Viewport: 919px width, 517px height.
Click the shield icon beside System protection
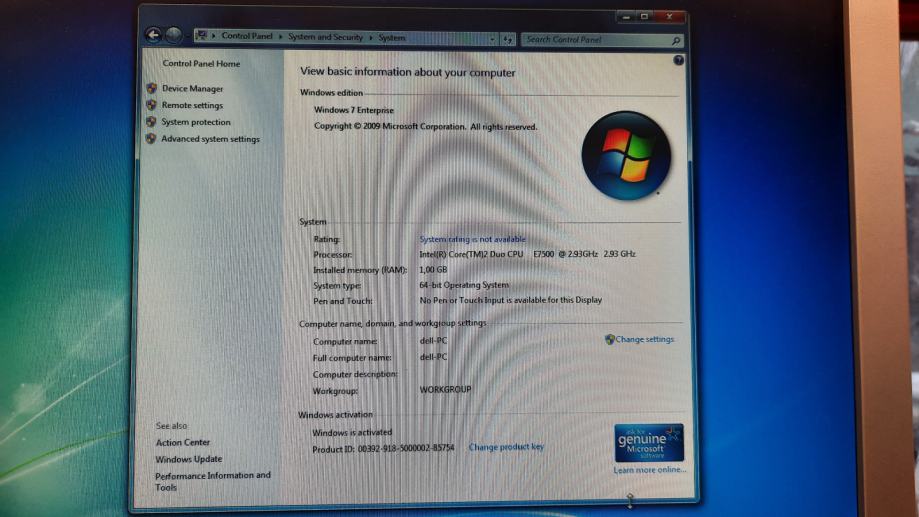[x=151, y=122]
